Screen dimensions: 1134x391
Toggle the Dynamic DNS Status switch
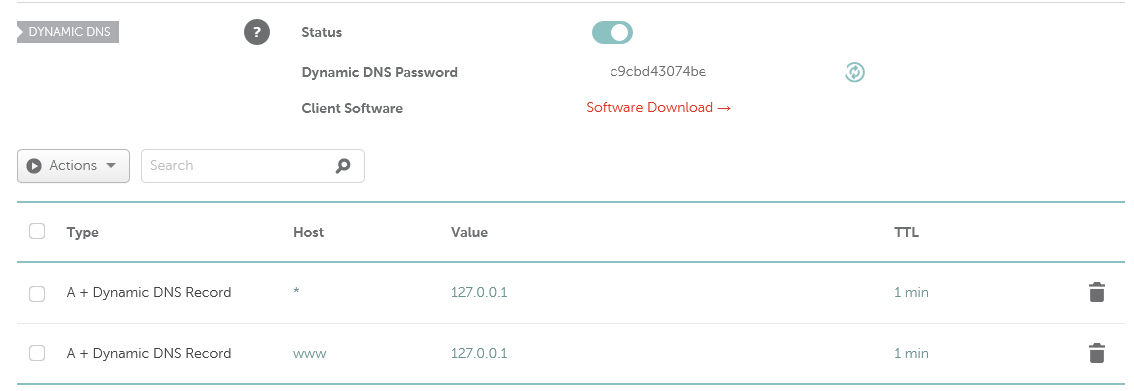tap(612, 33)
